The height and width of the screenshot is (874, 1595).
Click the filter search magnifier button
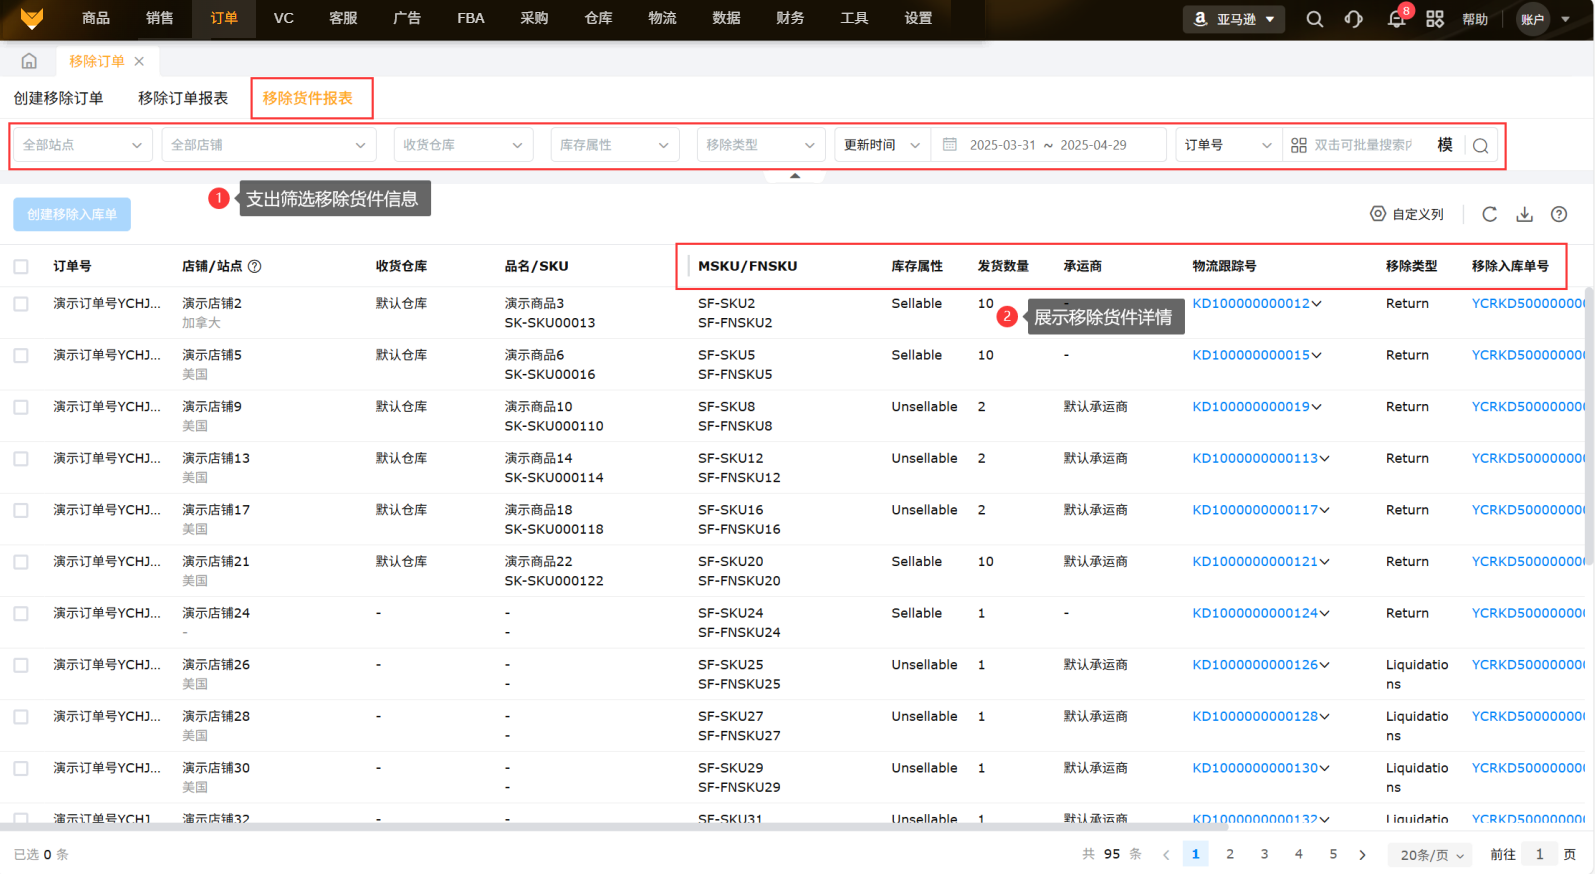[x=1480, y=146]
